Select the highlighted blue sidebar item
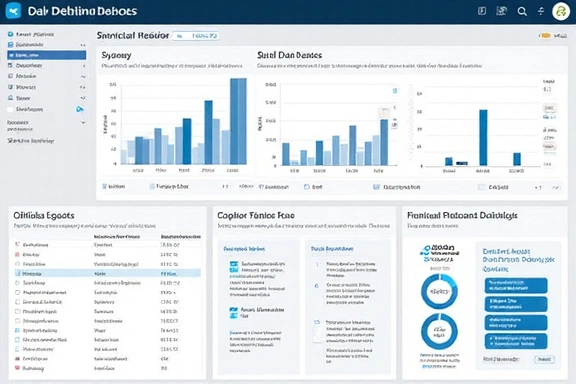 (47, 55)
